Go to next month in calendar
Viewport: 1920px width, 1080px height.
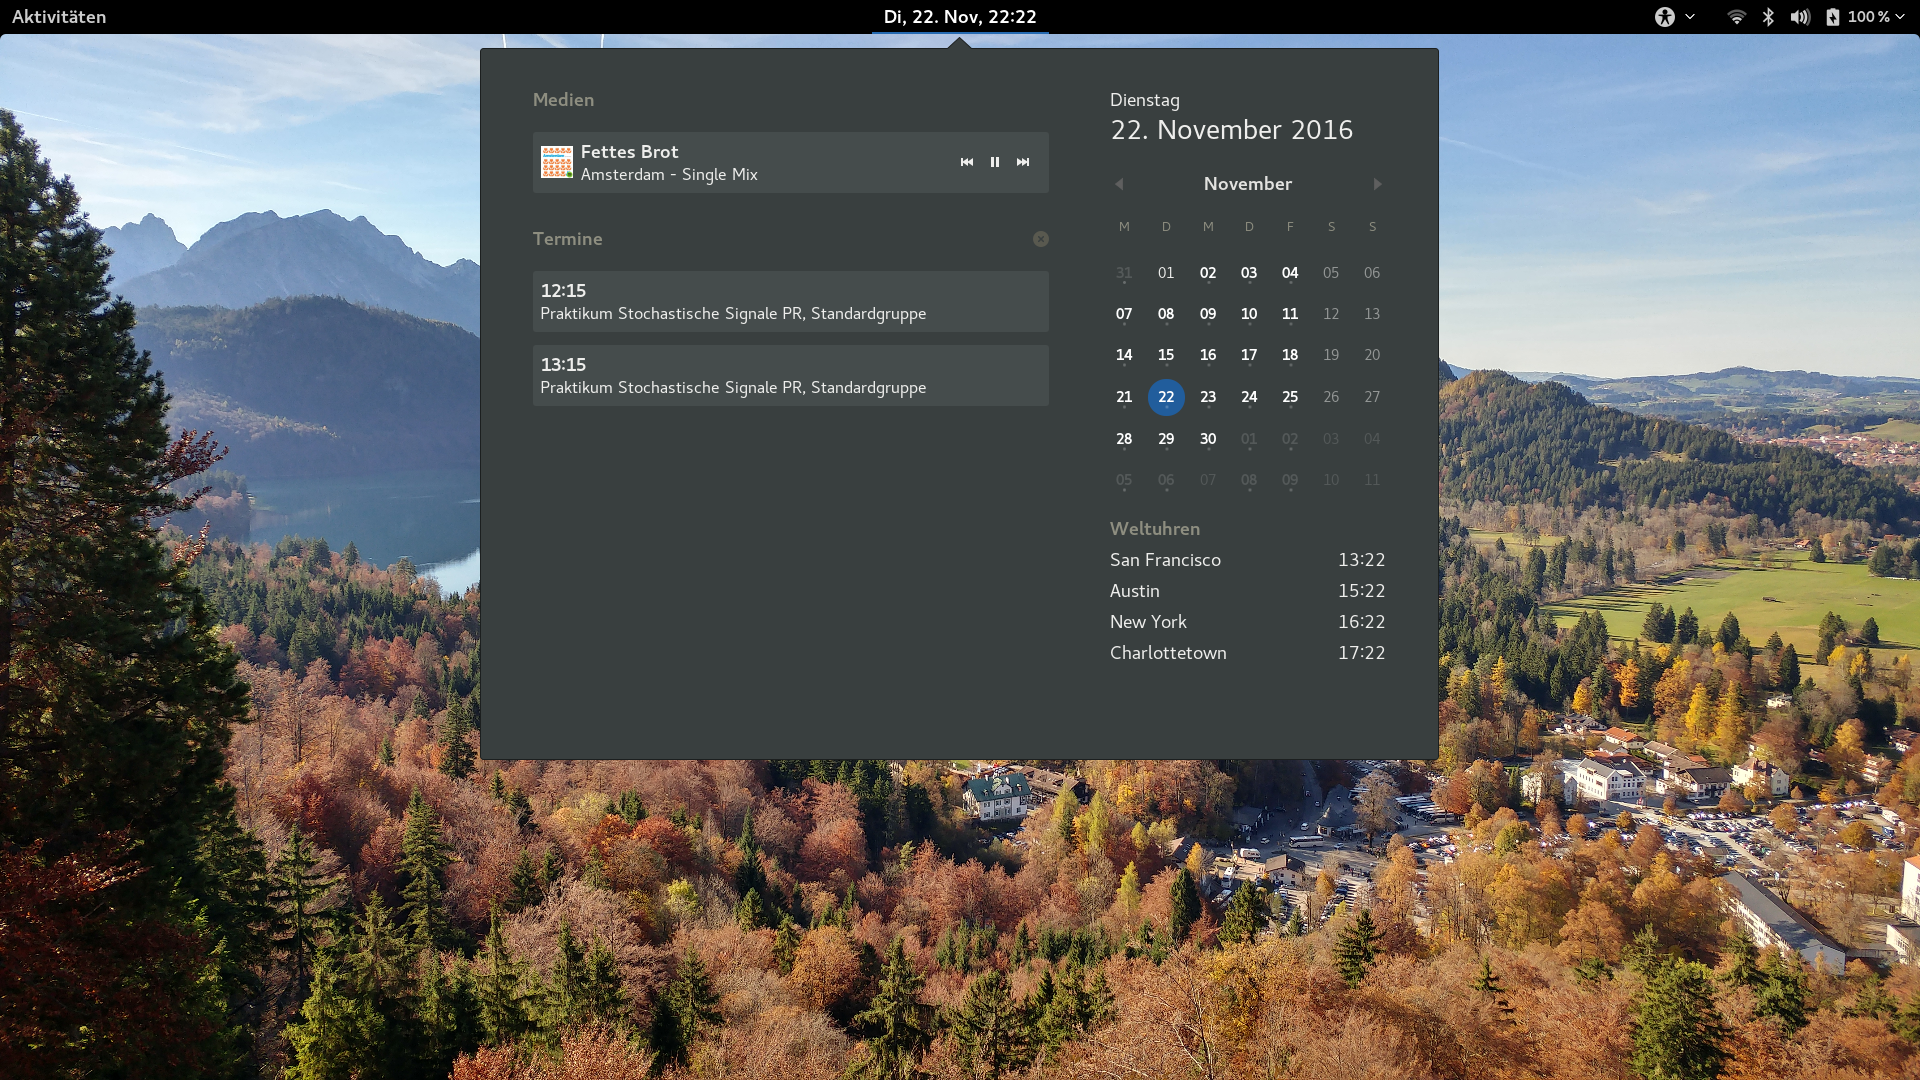click(1377, 184)
